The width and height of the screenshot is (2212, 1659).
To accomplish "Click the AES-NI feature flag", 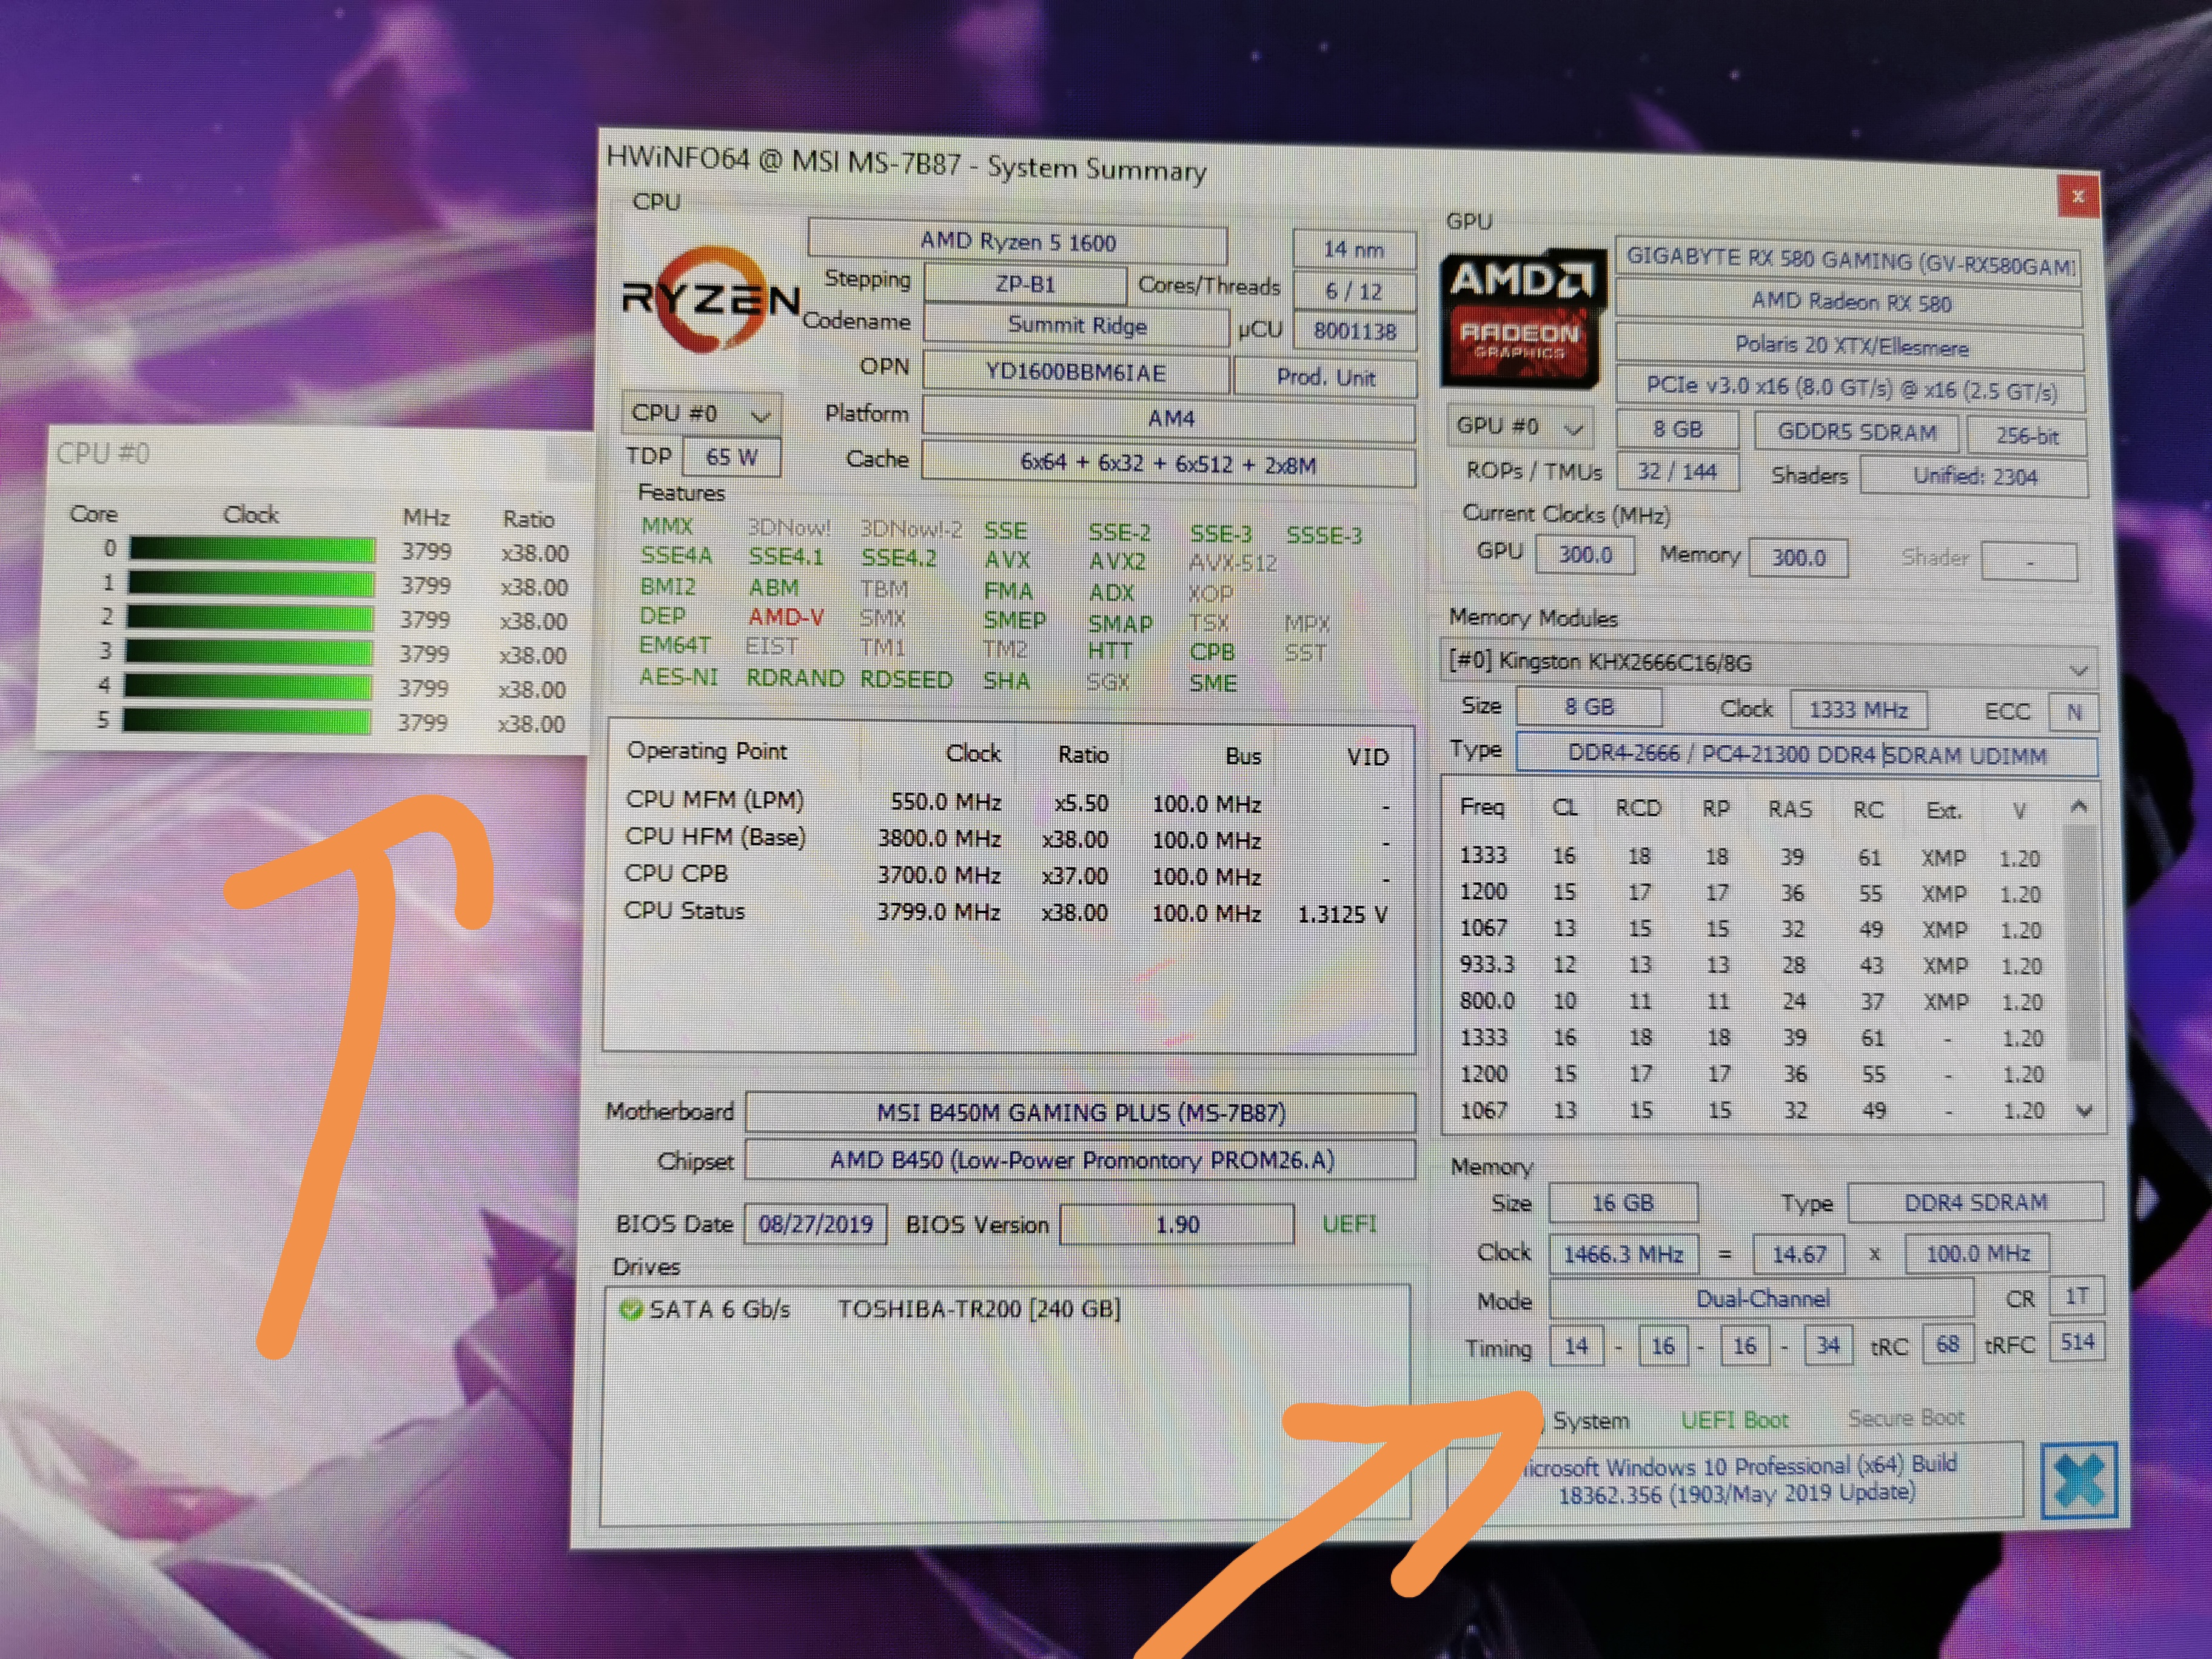I will [678, 677].
